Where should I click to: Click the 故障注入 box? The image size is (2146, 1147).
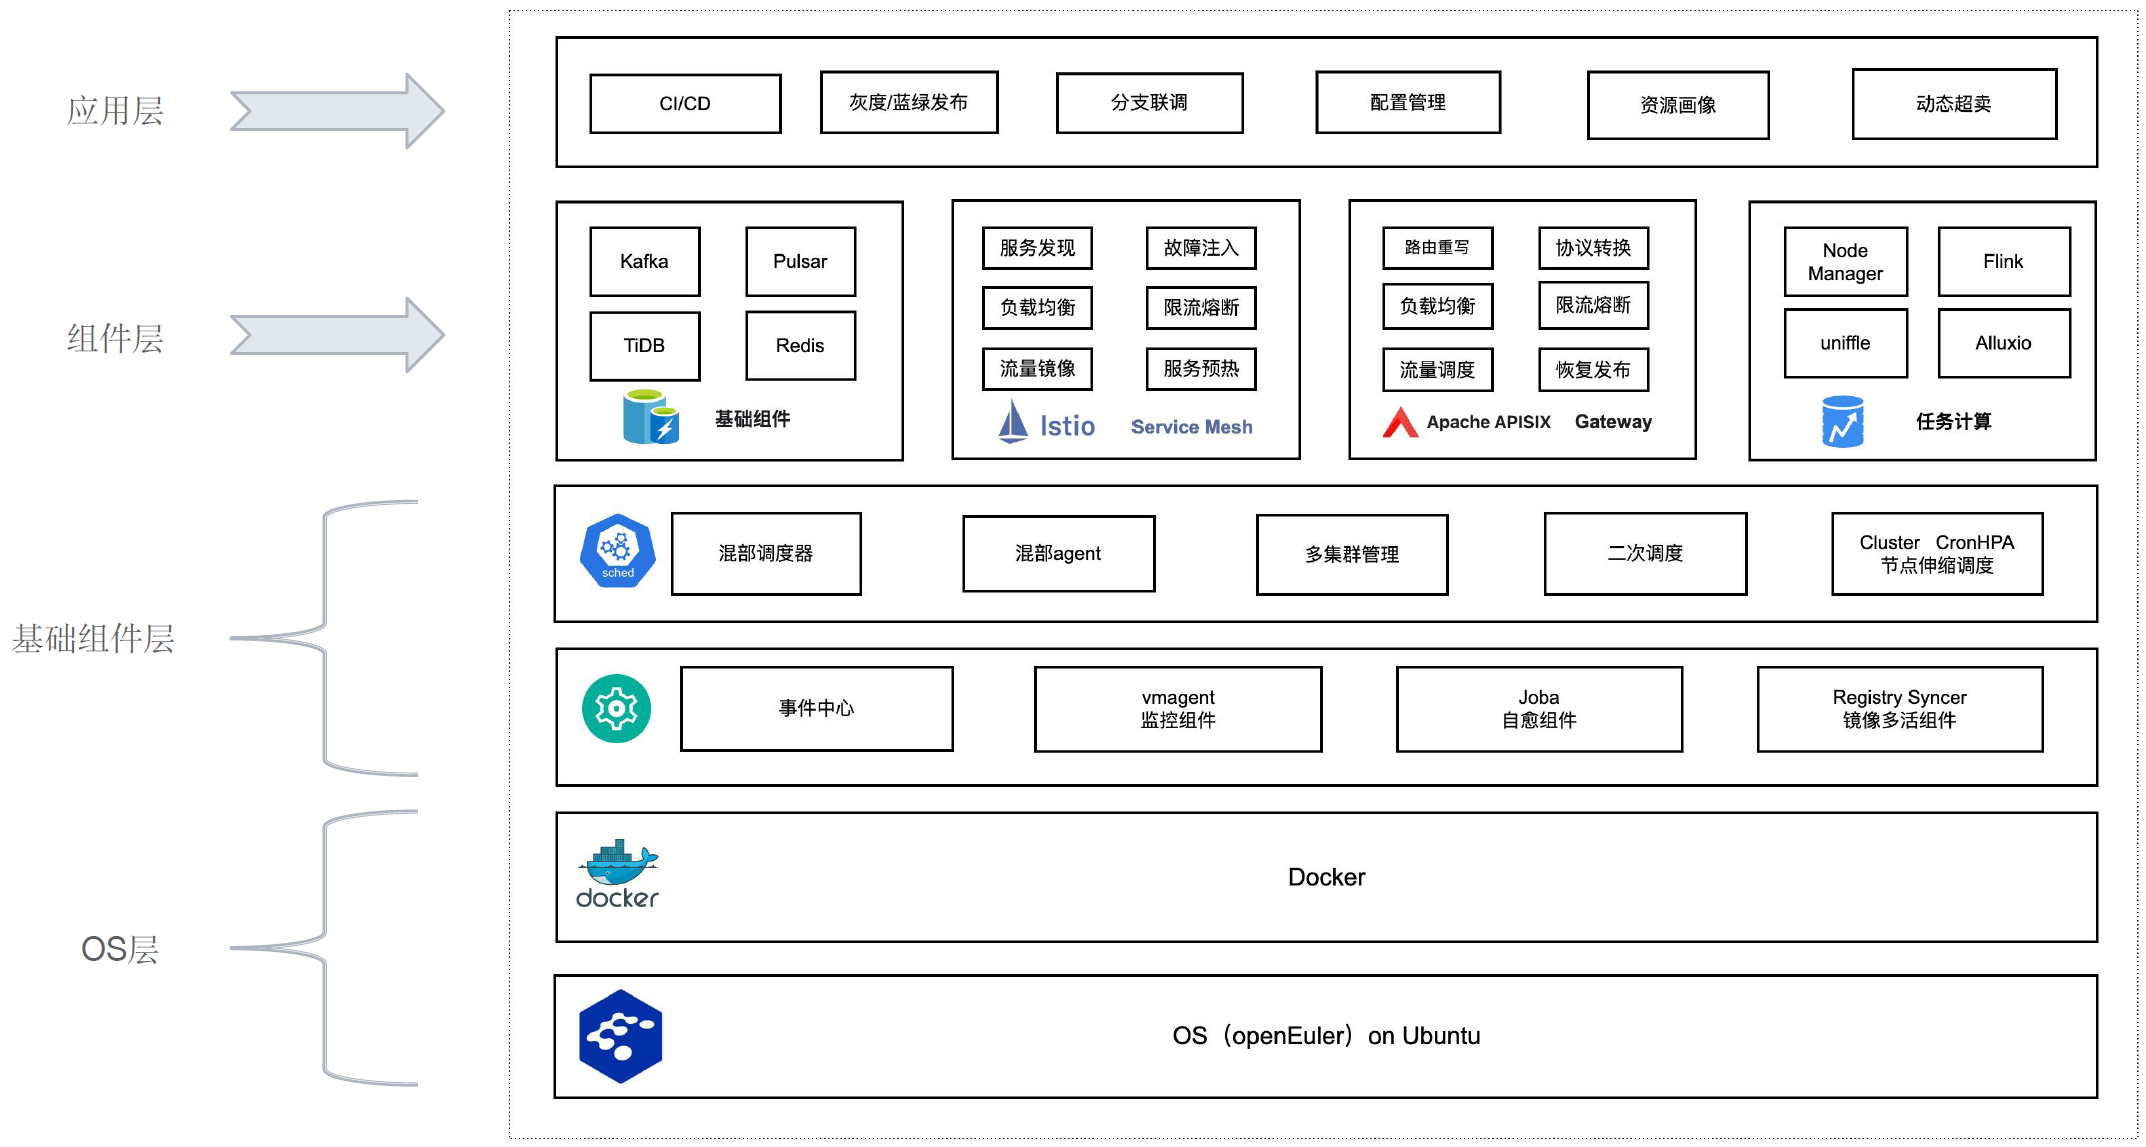[x=1201, y=248]
